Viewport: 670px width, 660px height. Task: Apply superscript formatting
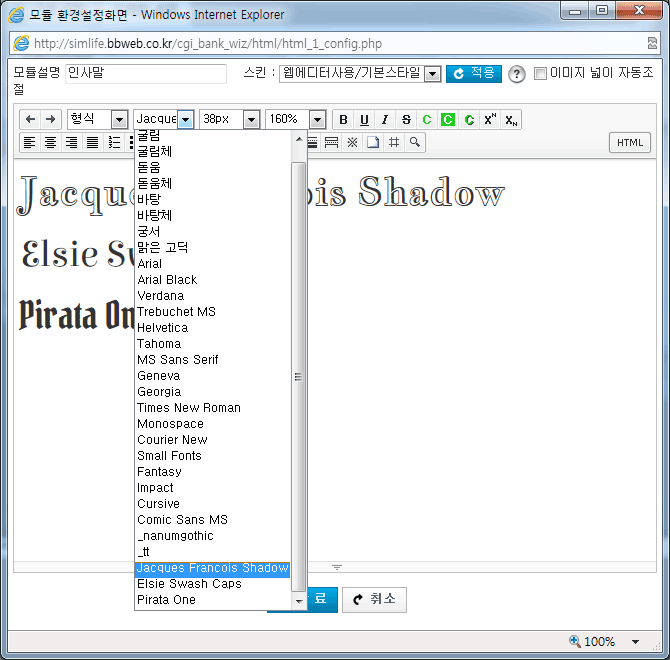click(x=490, y=120)
